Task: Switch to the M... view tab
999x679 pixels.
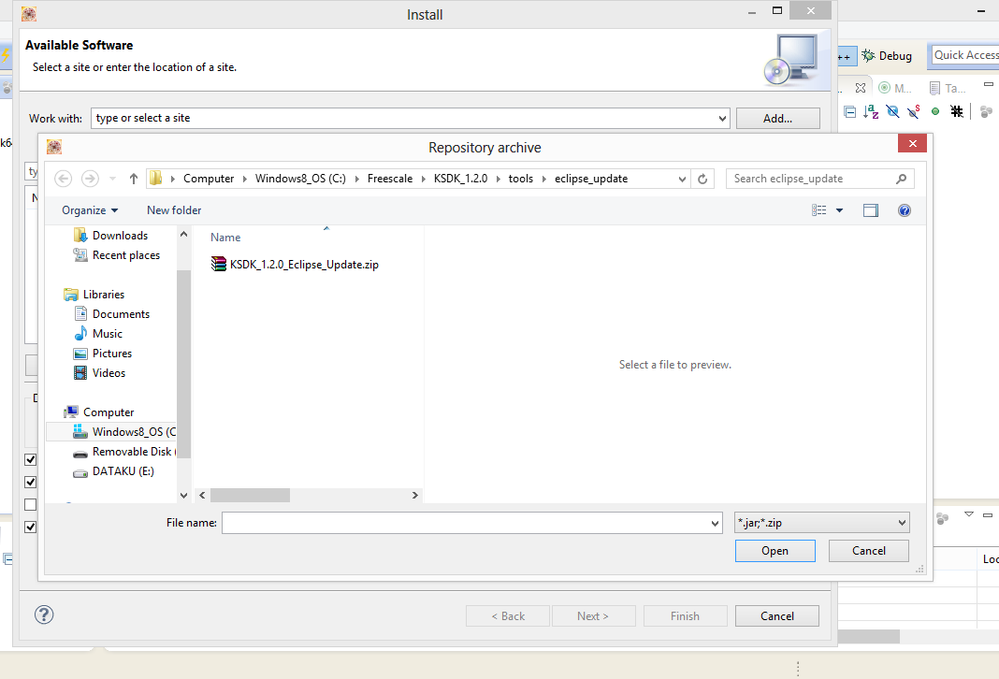Action: 895,88
